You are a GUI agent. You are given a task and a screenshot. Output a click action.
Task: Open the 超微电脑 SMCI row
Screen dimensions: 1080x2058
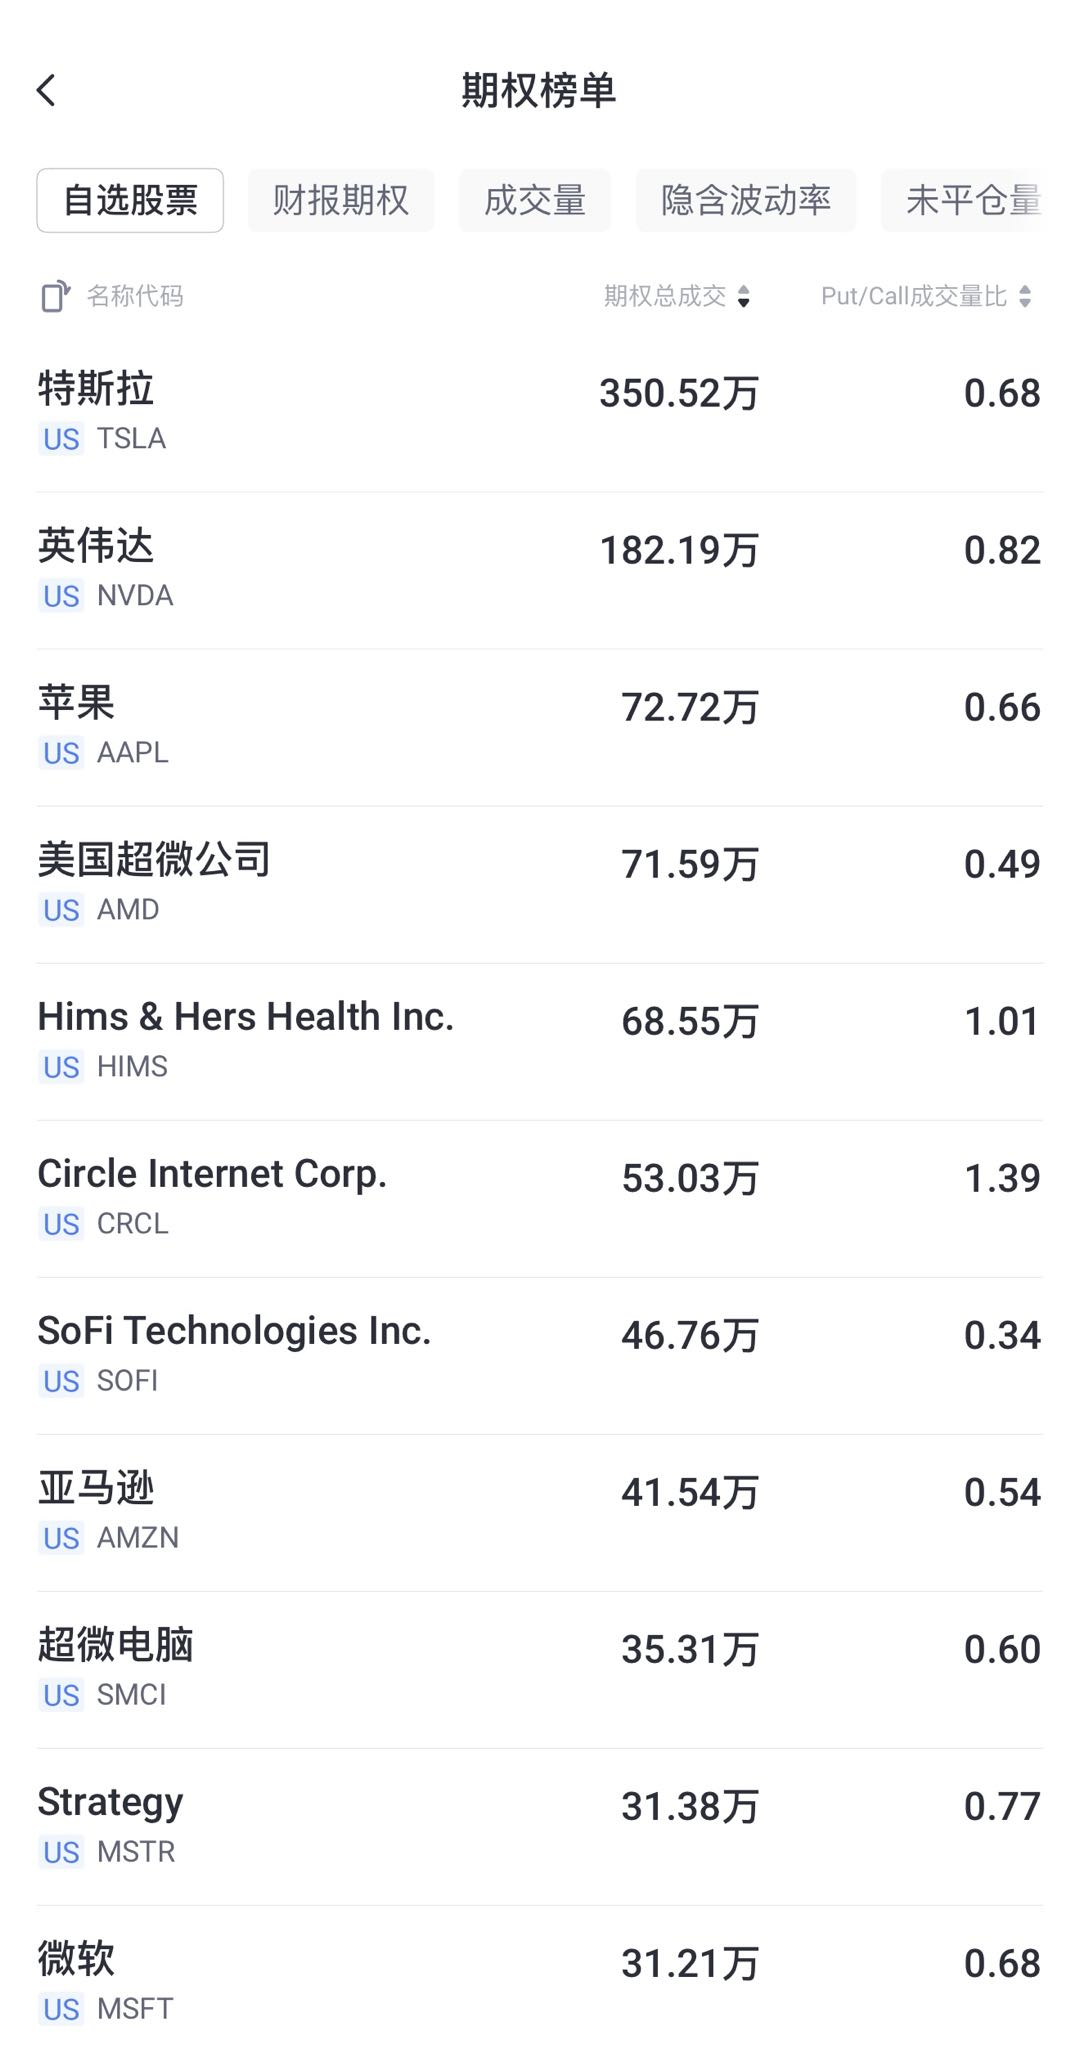click(540, 1668)
